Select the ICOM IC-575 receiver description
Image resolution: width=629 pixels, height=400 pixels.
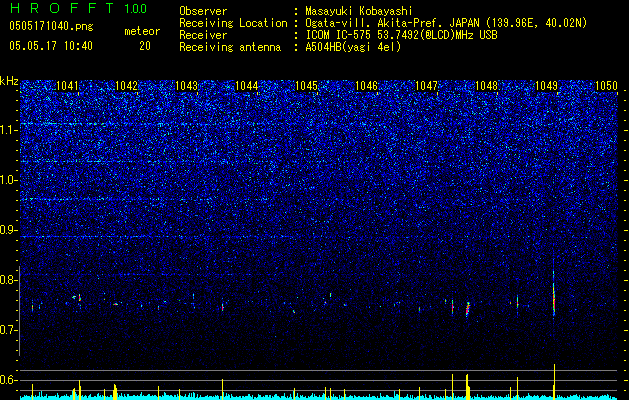point(401,35)
